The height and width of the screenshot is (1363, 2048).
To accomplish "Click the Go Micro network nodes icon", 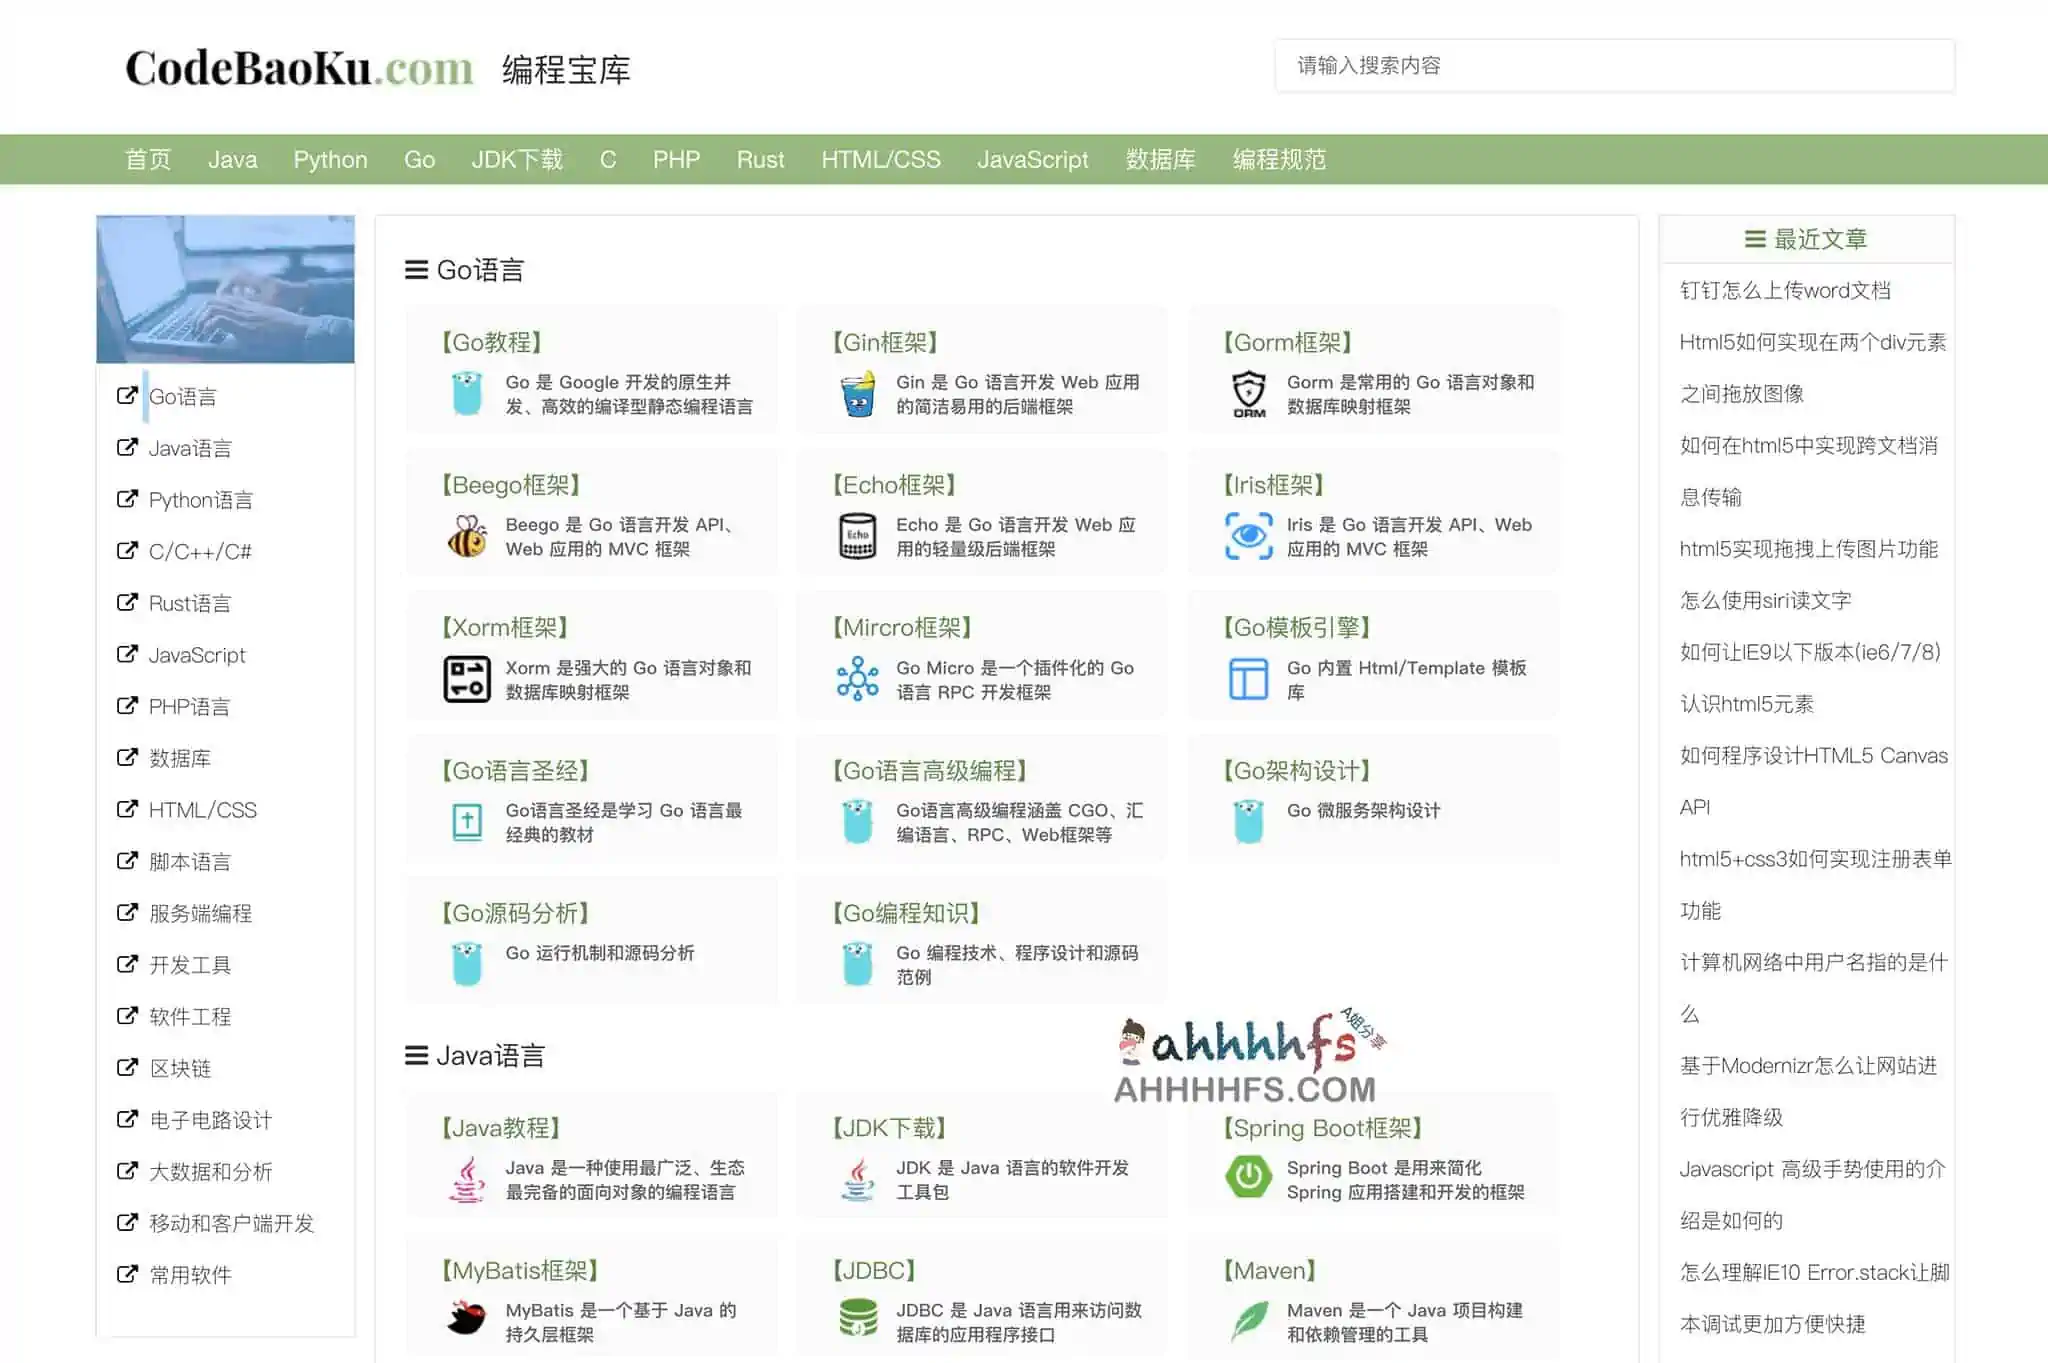I will (x=855, y=679).
